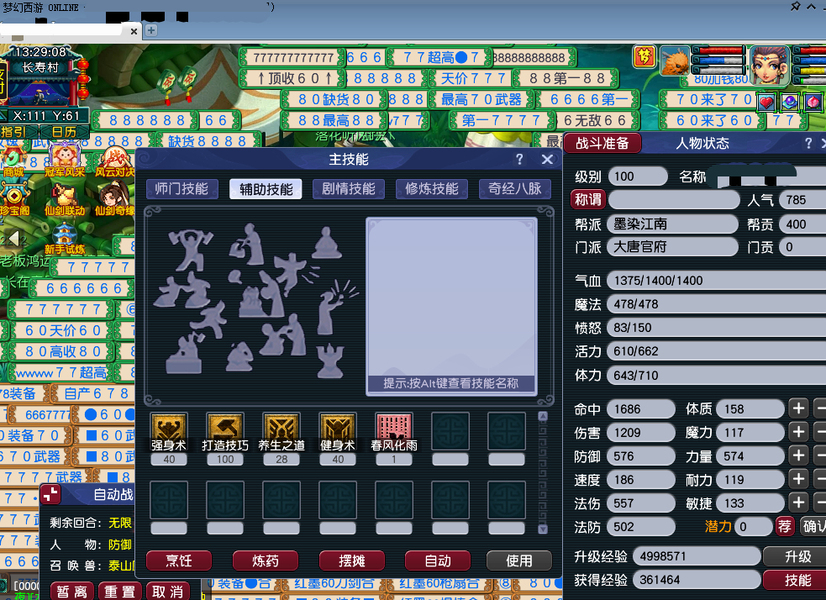Image resolution: width=826 pixels, height=600 pixels.
Task: Click the summoned pet portrait
Action: [675, 61]
